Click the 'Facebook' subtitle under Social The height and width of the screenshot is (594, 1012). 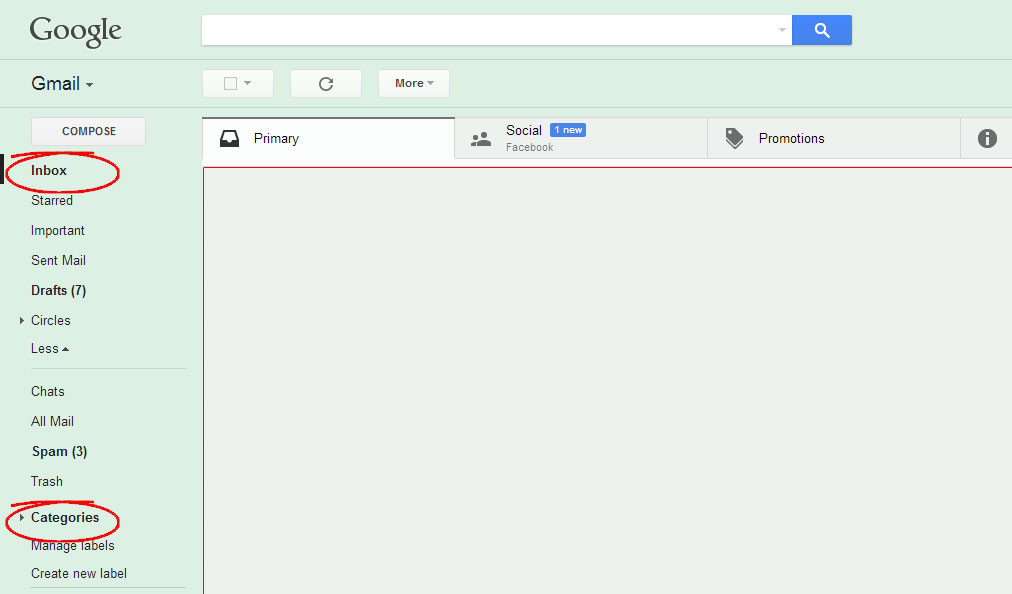(529, 147)
